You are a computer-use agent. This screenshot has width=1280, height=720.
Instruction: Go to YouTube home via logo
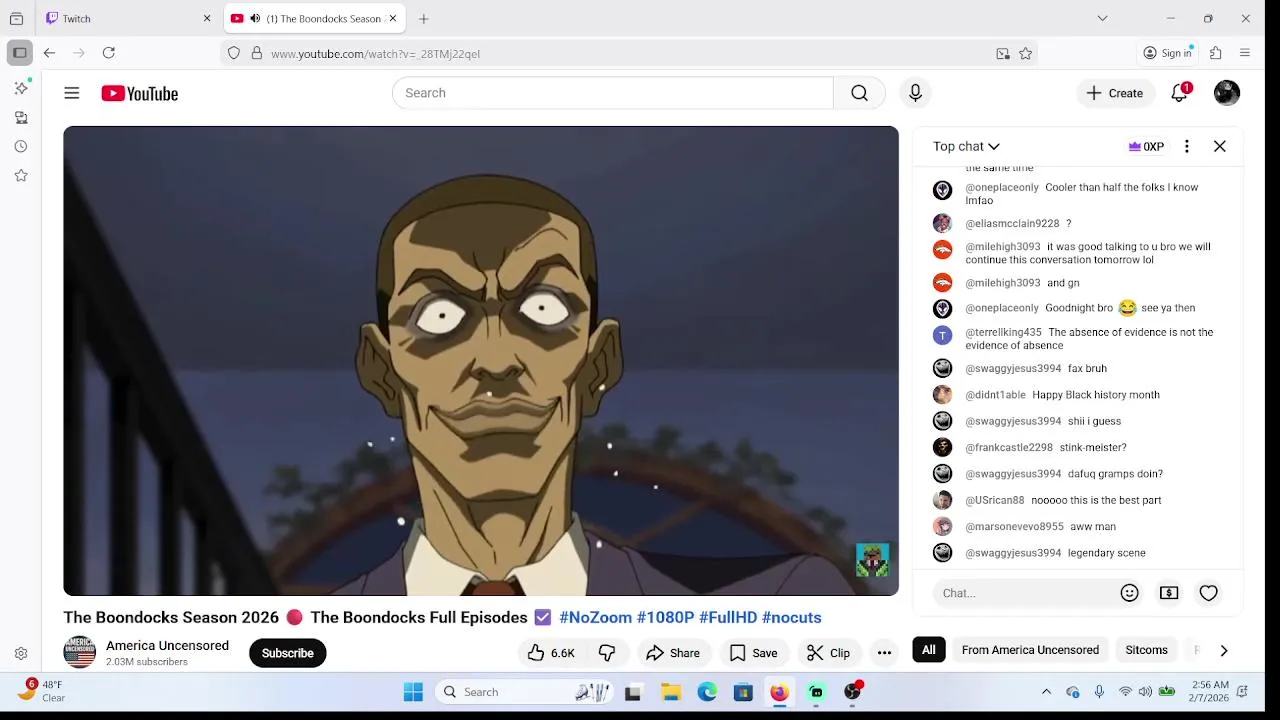tap(139, 93)
